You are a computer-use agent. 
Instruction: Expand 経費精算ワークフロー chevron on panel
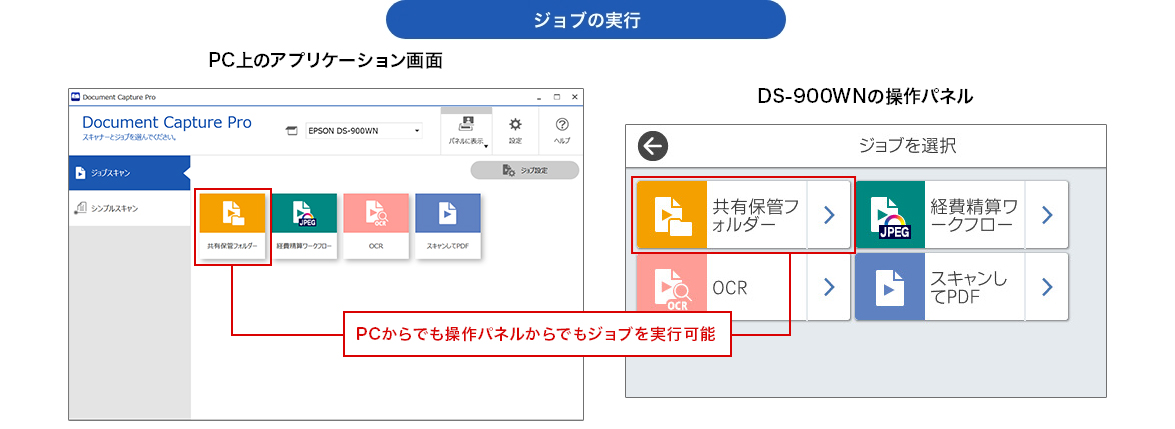[x=1047, y=214]
